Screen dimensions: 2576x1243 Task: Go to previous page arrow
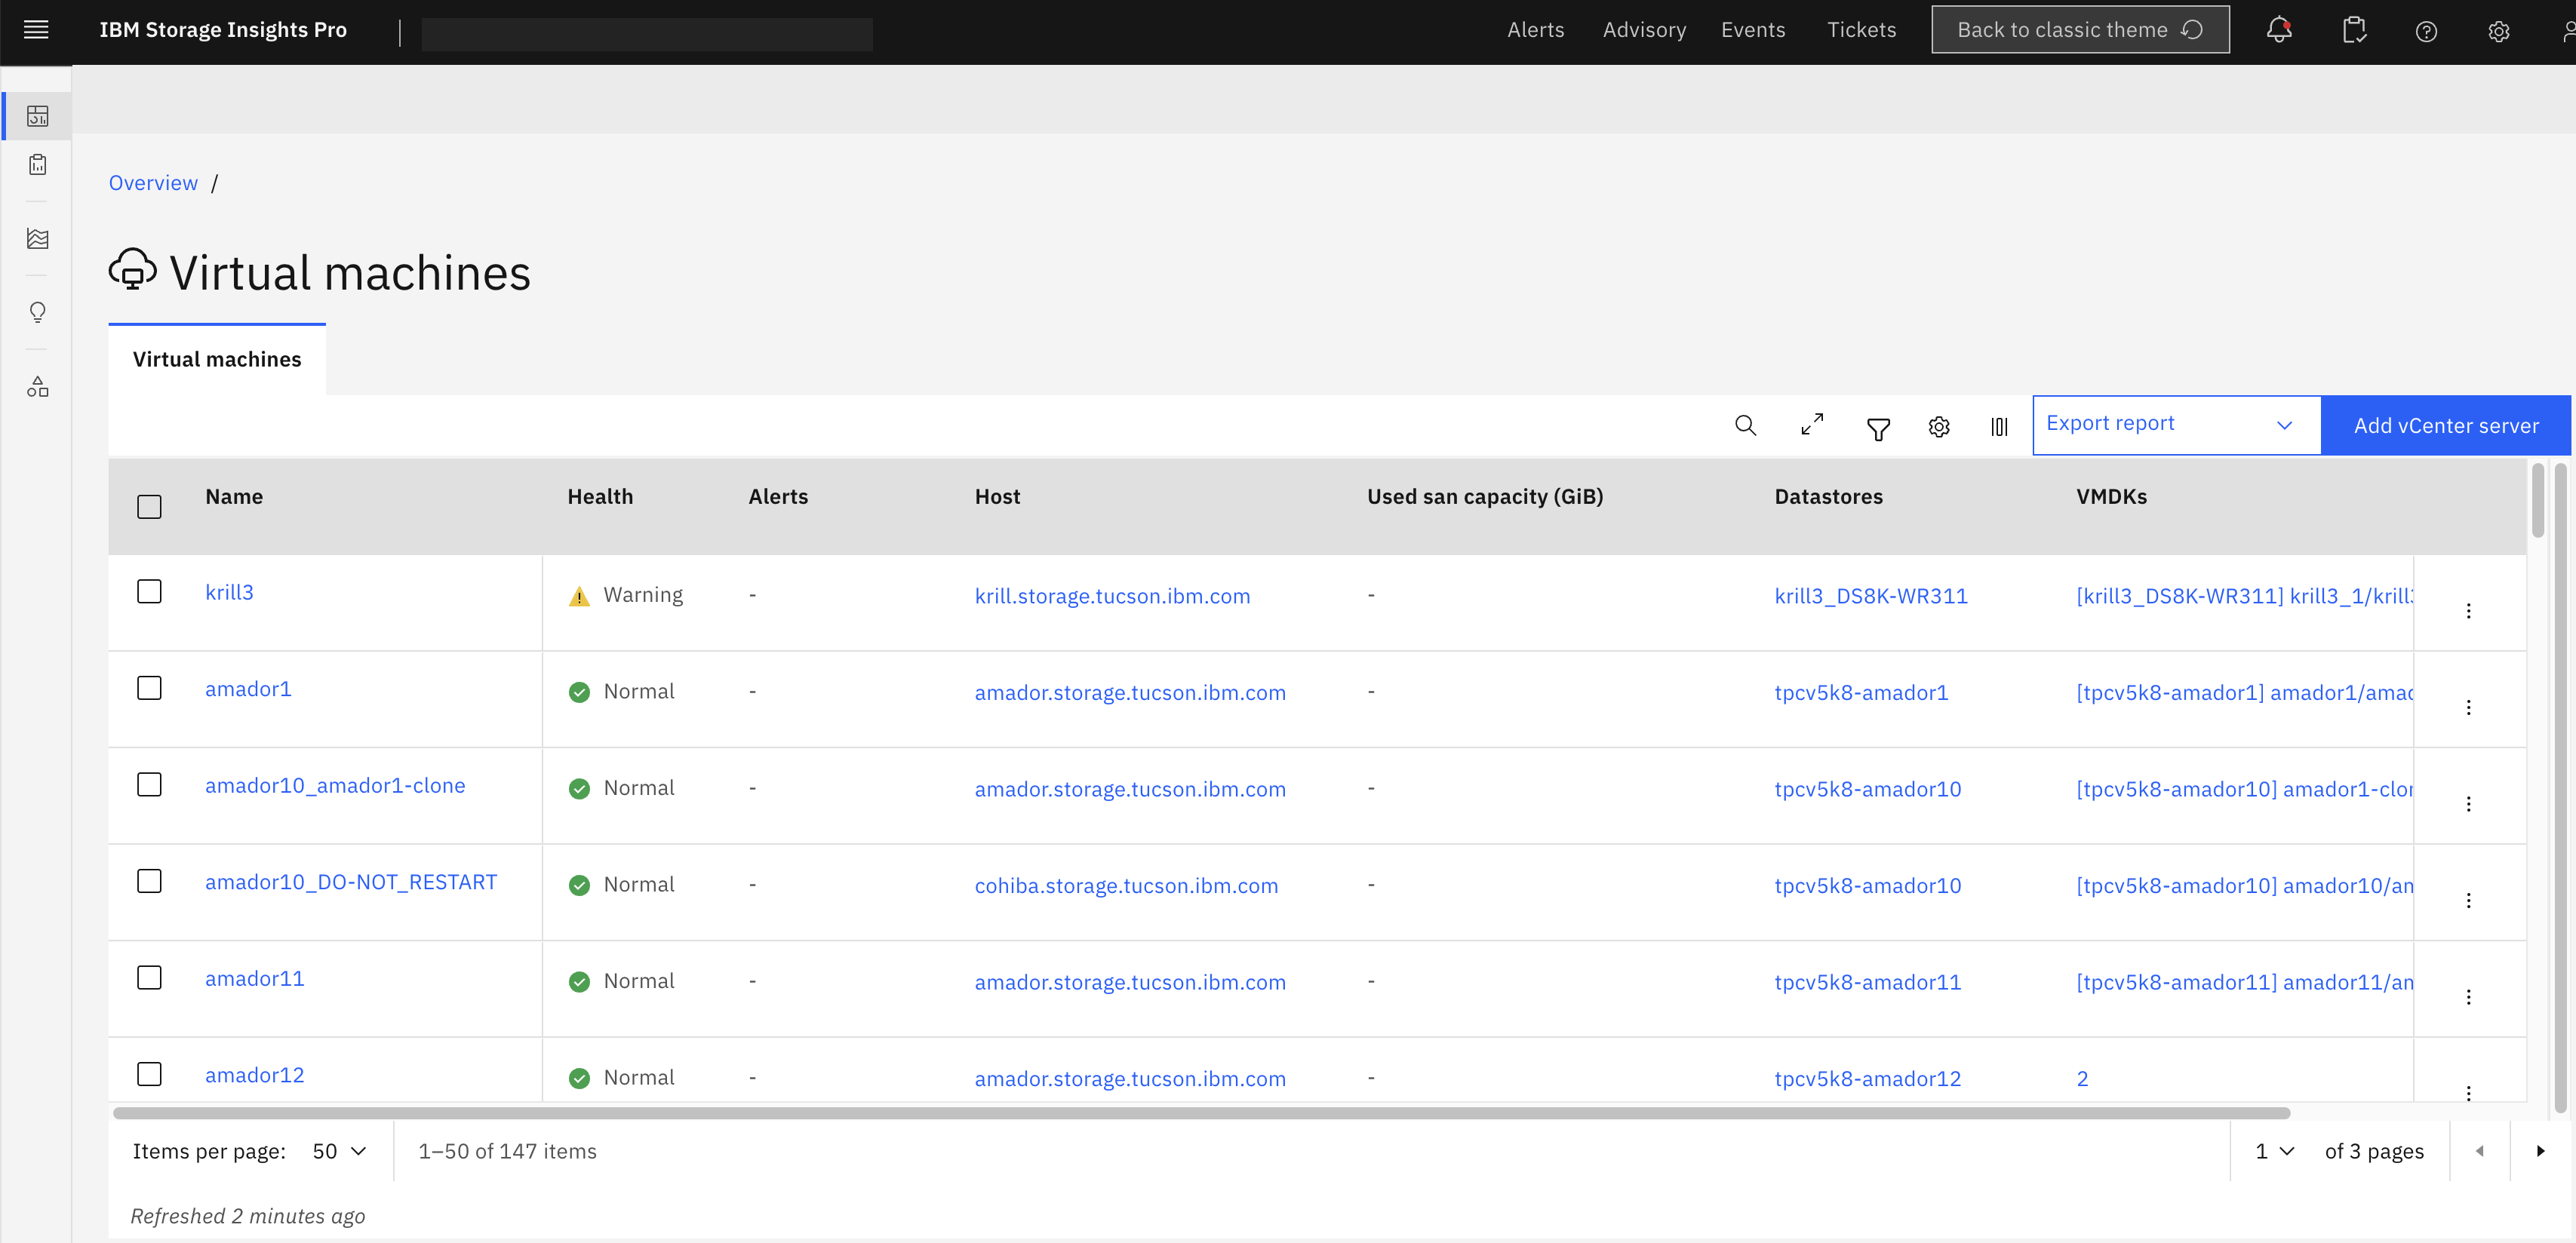click(x=2480, y=1151)
